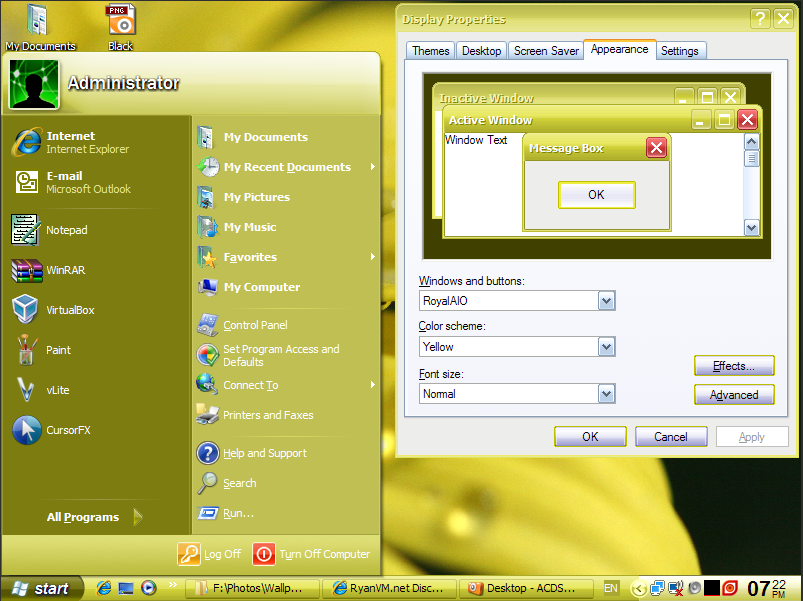Switch to the Themes tab

coord(431,51)
